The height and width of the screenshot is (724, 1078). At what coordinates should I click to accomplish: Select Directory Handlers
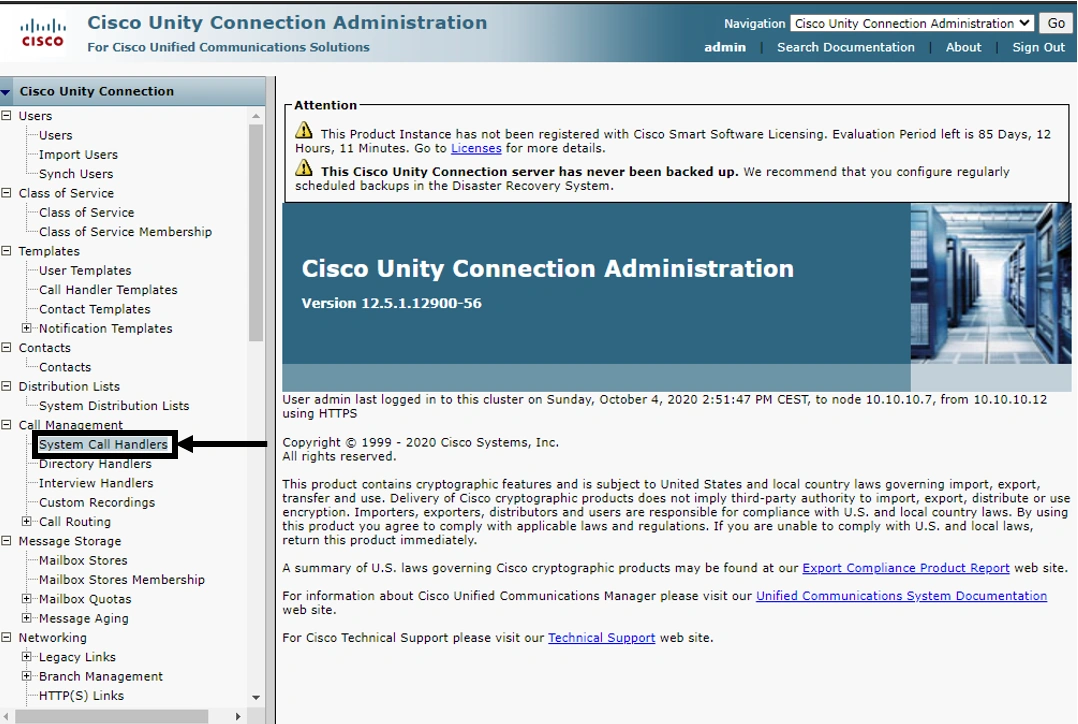[x=96, y=463]
